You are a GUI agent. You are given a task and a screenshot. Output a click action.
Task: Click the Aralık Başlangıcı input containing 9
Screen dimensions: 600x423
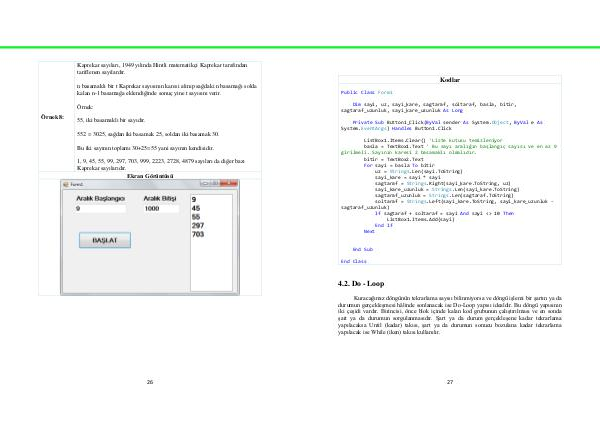(x=102, y=208)
